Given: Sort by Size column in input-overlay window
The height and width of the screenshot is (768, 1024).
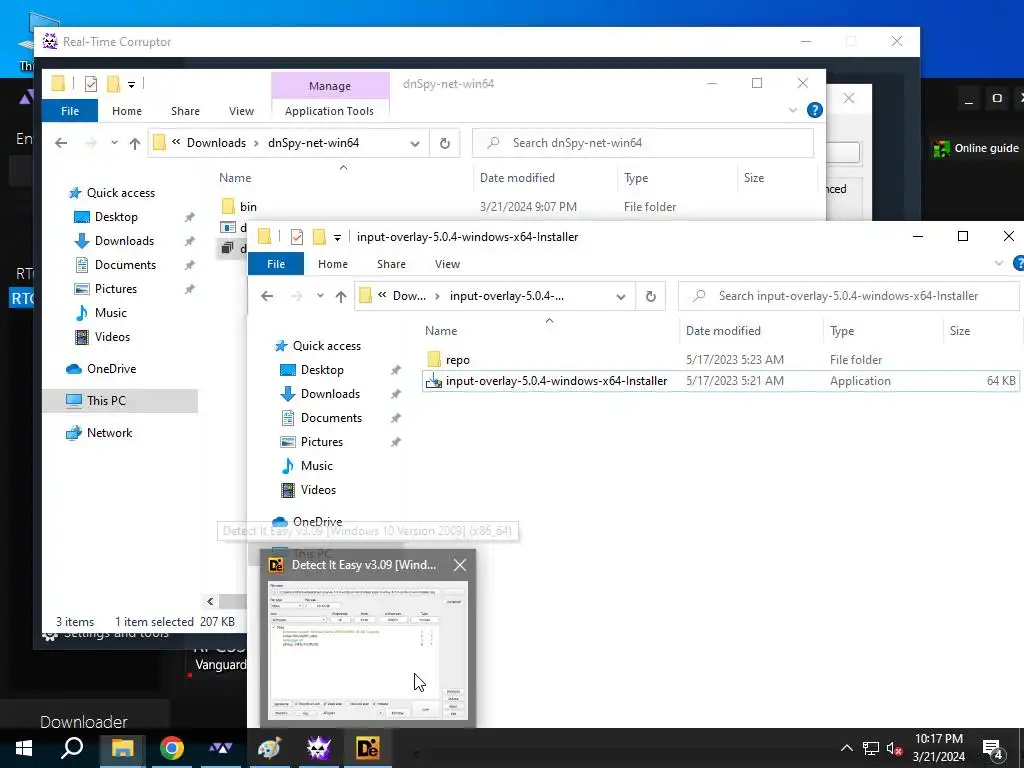Looking at the screenshot, I should 959,331.
